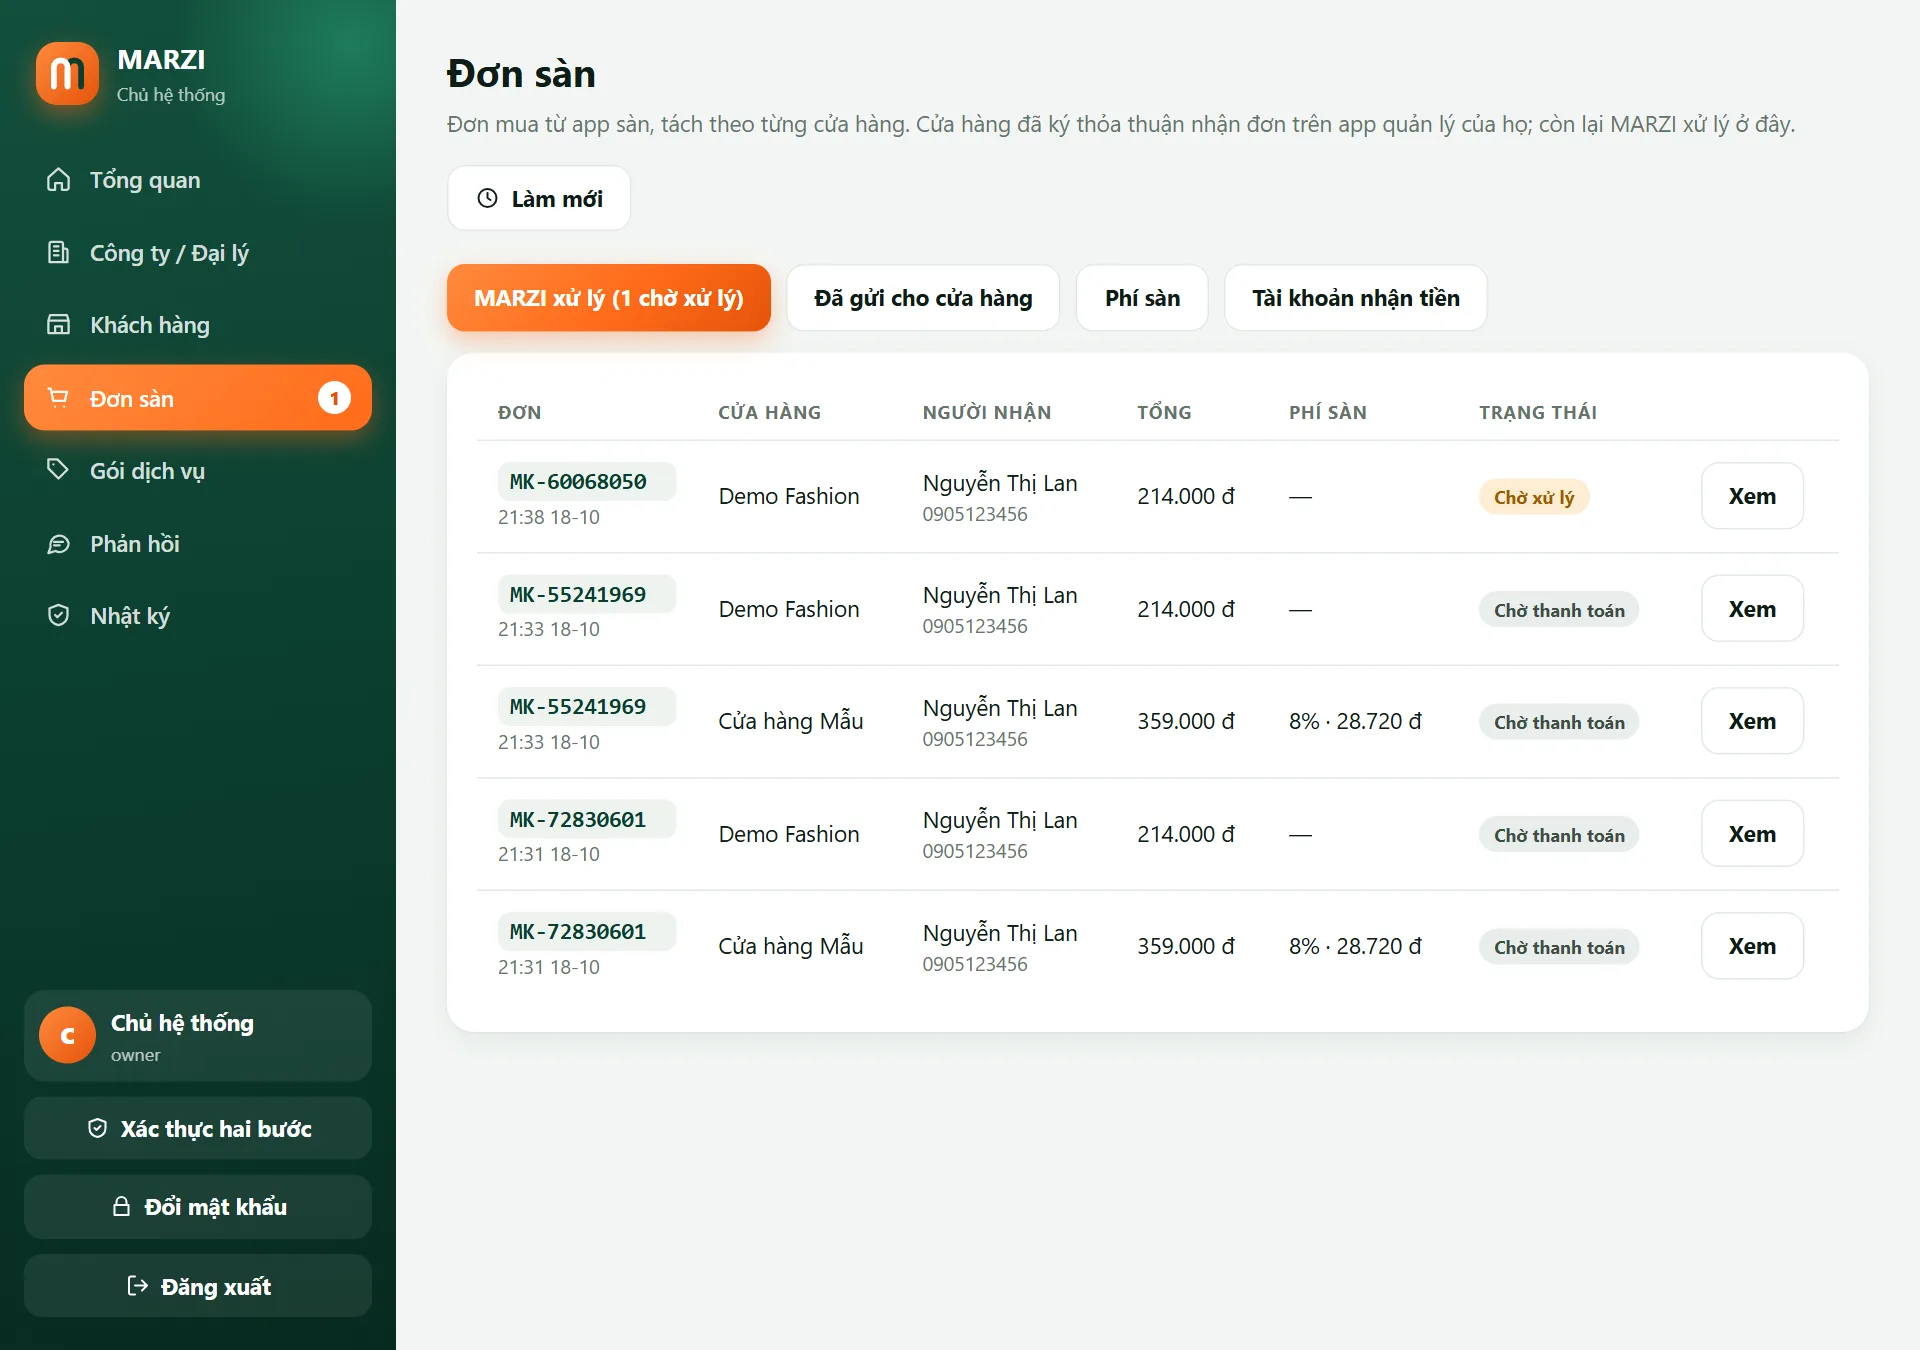Open Xác thực hai bước settings
The height and width of the screenshot is (1350, 1920).
pyautogui.click(x=198, y=1129)
